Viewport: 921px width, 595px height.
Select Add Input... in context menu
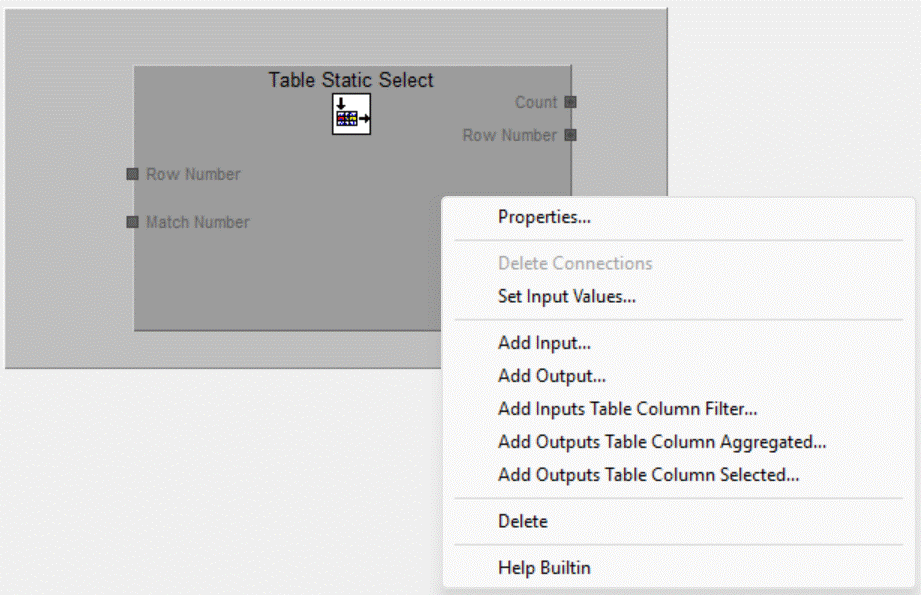click(x=544, y=343)
